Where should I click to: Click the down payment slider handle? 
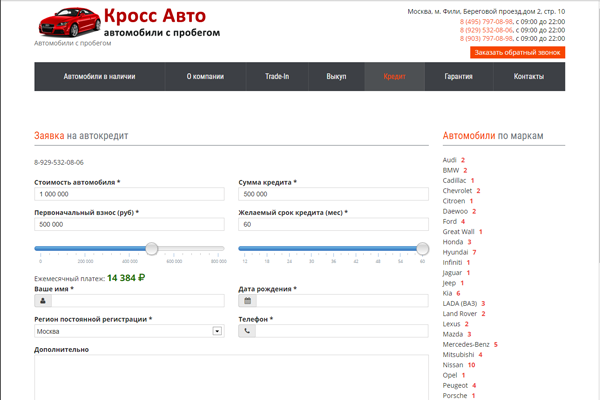(152, 248)
